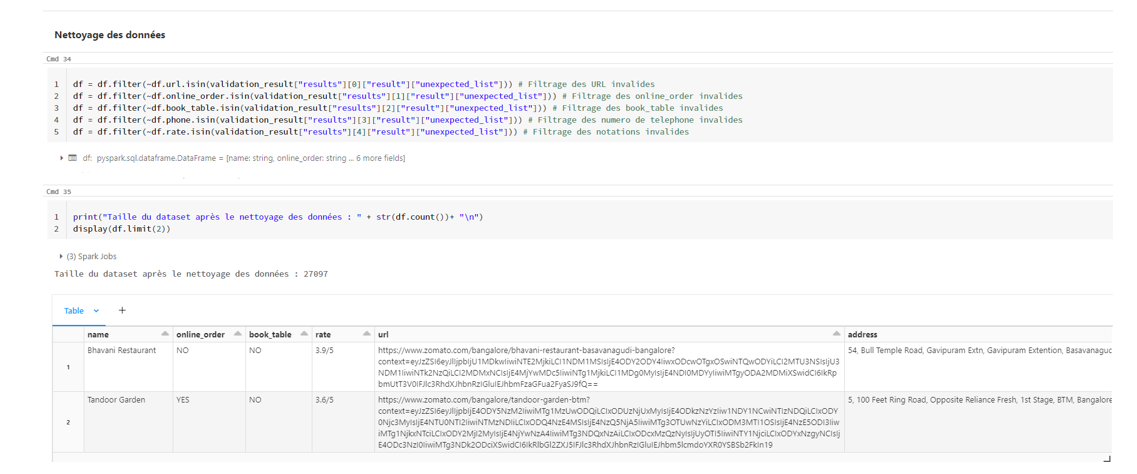Select the Bull Temple Road address cell

(x=977, y=367)
